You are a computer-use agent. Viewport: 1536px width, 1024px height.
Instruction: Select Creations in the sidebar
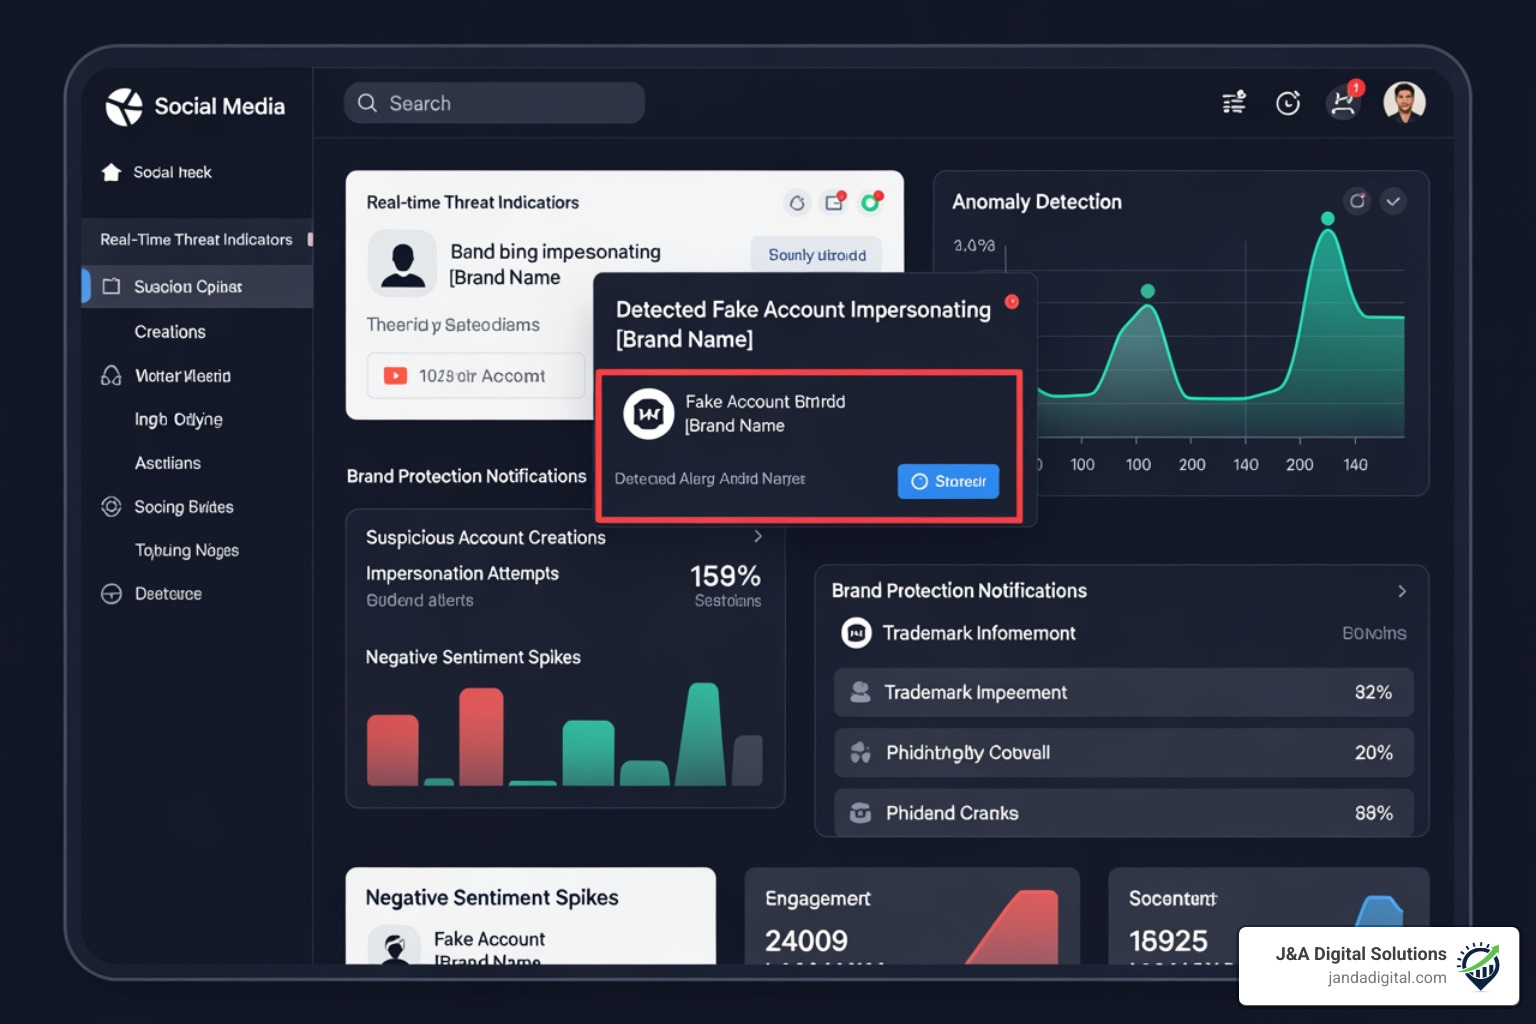[x=170, y=332]
